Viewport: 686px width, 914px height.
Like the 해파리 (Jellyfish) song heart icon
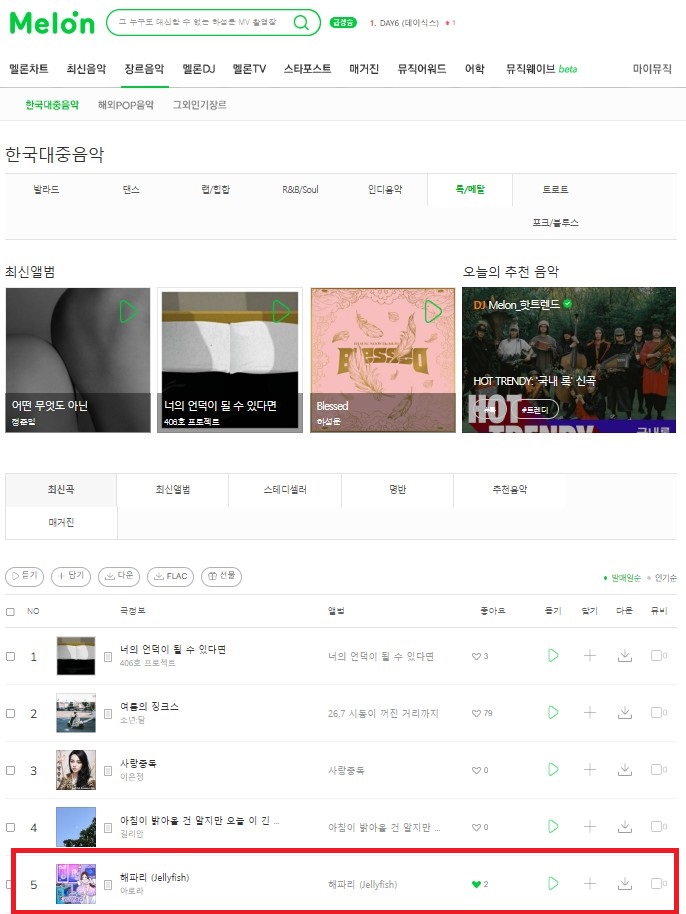[x=476, y=884]
